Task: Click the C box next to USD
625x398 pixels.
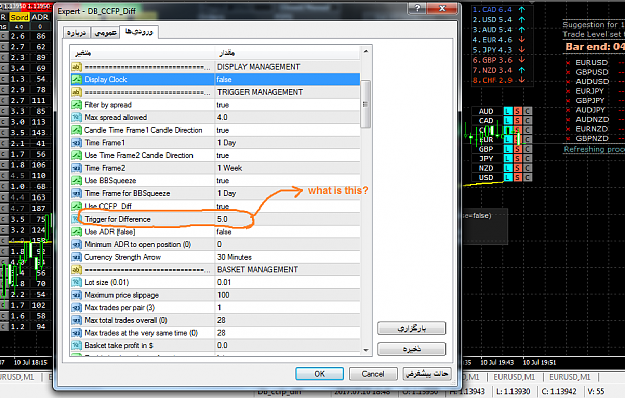Action: pos(527,178)
